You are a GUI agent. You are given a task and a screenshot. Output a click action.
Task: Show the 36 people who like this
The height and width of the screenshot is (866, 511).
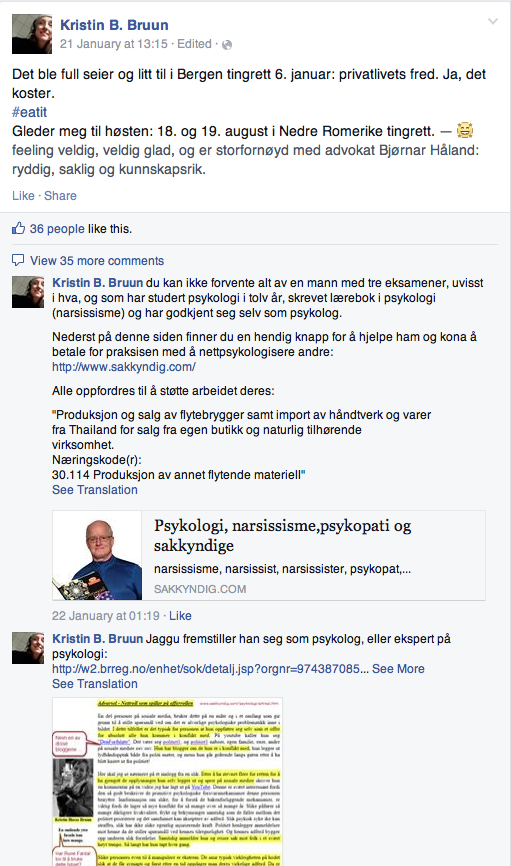click(57, 229)
